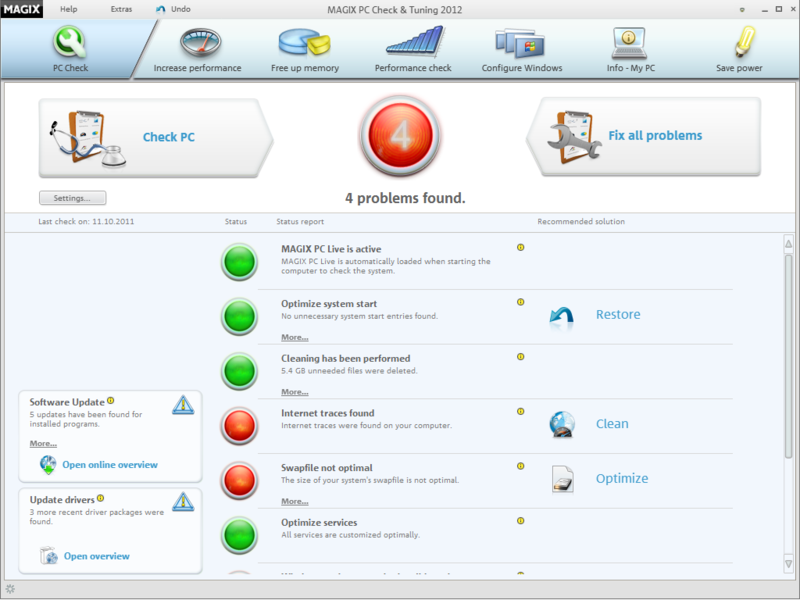Open the Free up memory tab
This screenshot has height=600, width=800.
pos(305,49)
